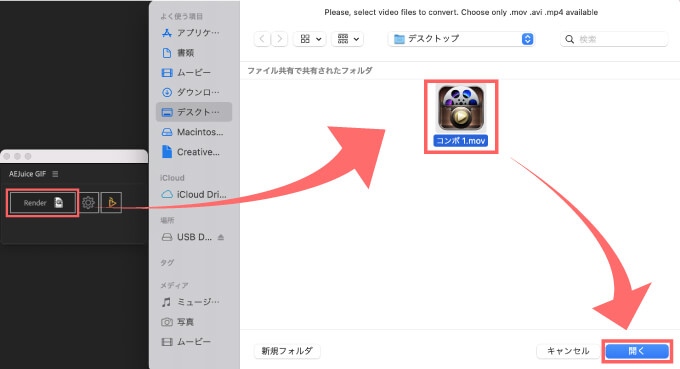Select ムービー under the media section
This screenshot has height=369, width=680.
(x=193, y=342)
